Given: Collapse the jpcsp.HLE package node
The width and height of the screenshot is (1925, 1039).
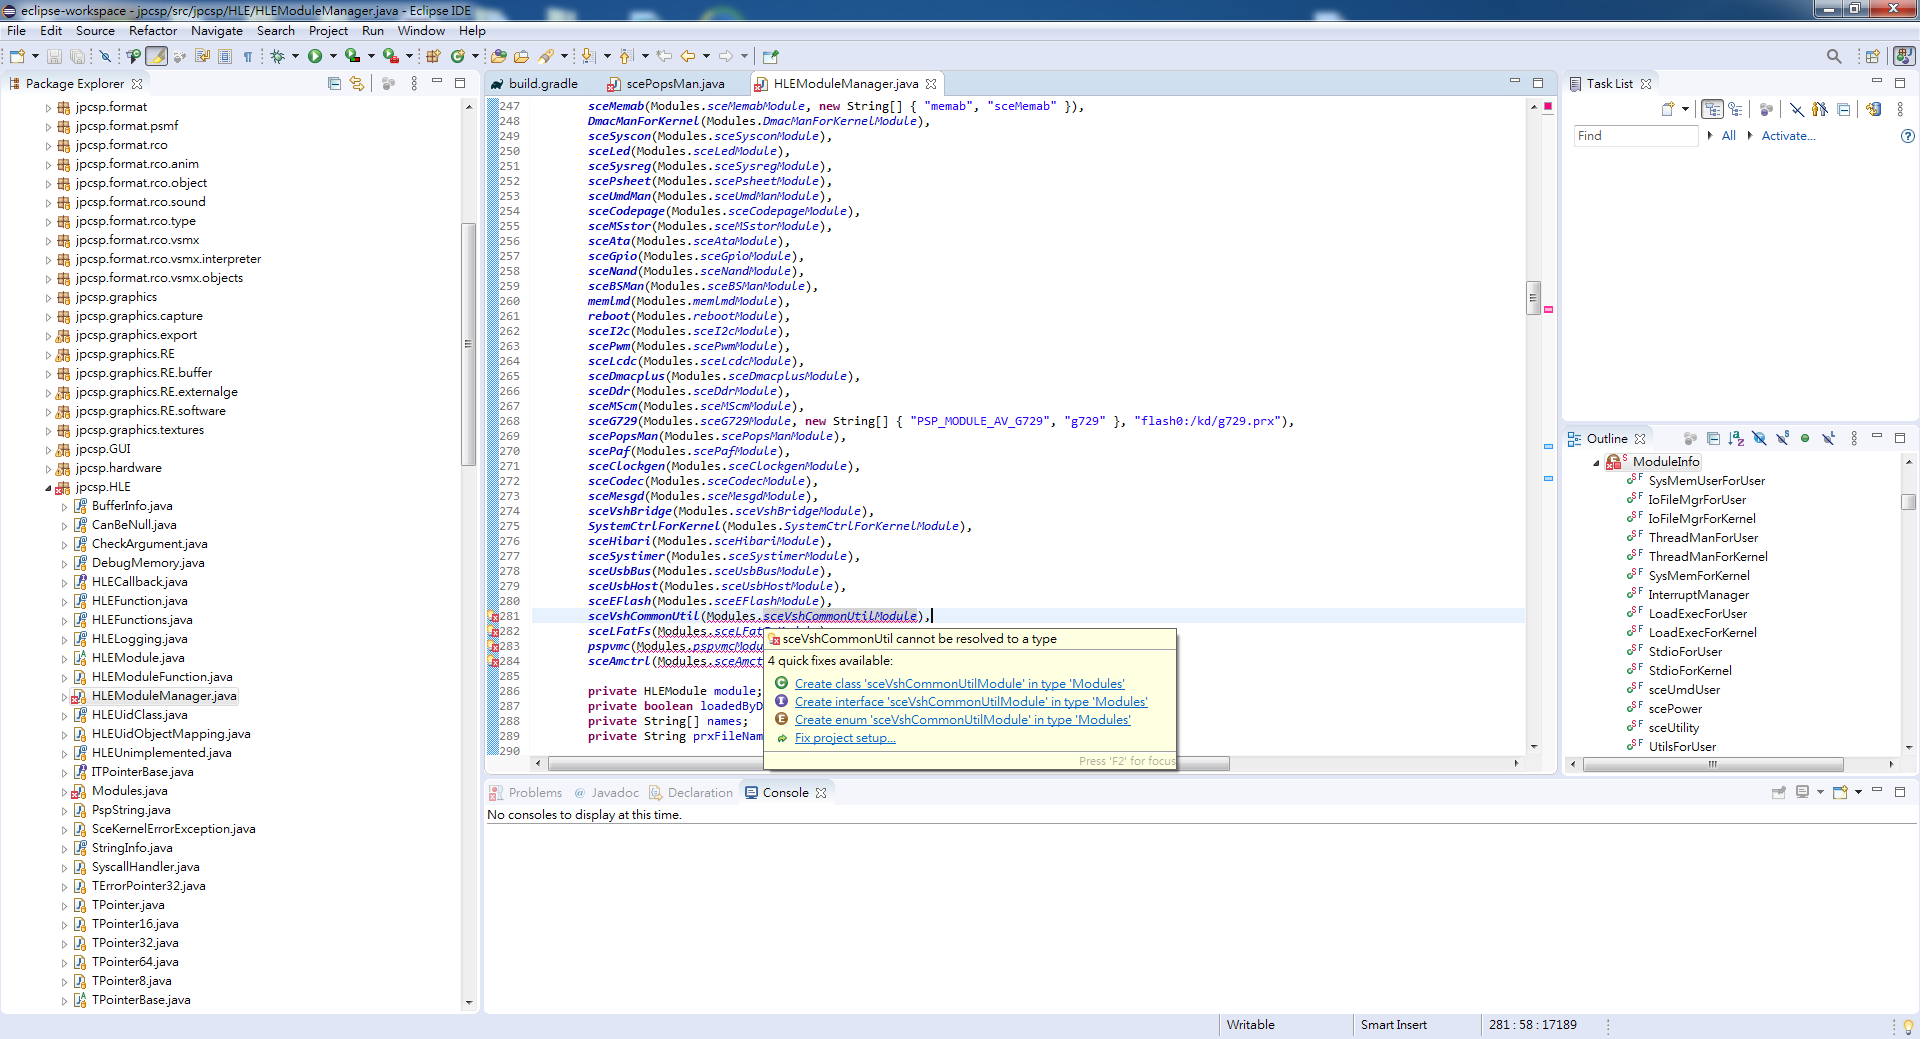Looking at the screenshot, I should pos(48,488).
